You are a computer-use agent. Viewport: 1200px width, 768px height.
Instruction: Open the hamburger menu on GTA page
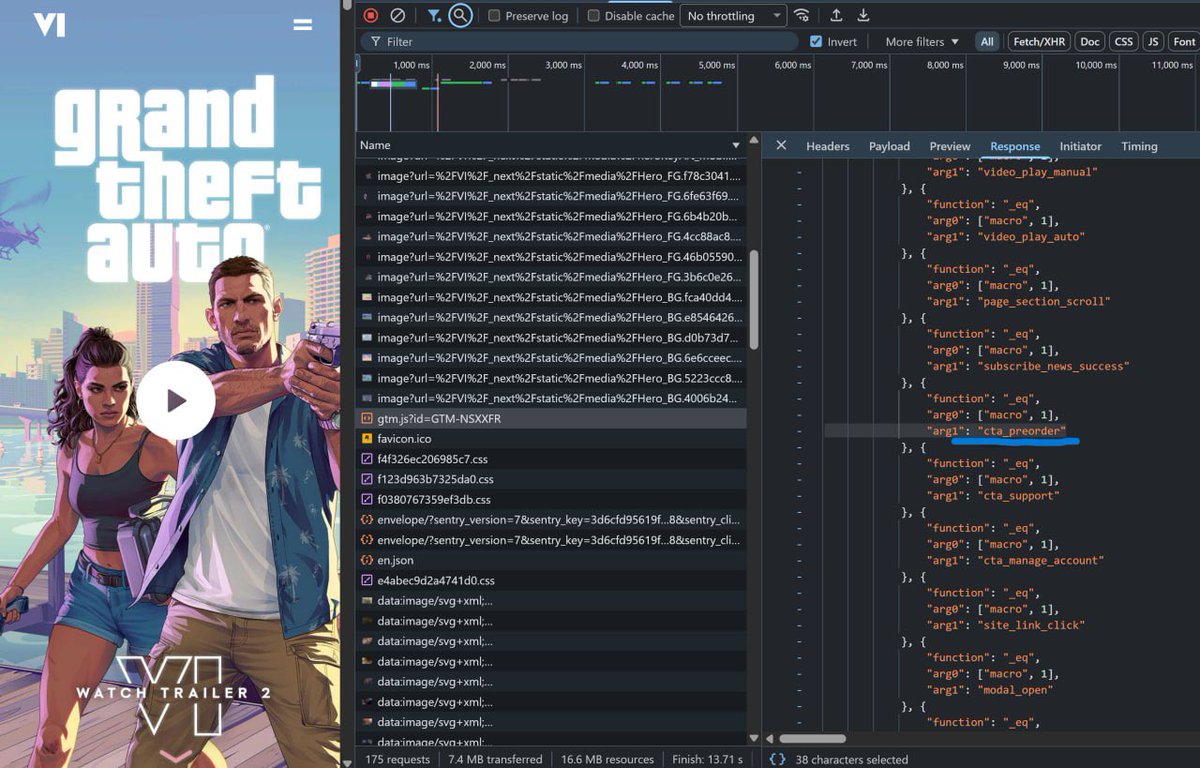coord(303,25)
